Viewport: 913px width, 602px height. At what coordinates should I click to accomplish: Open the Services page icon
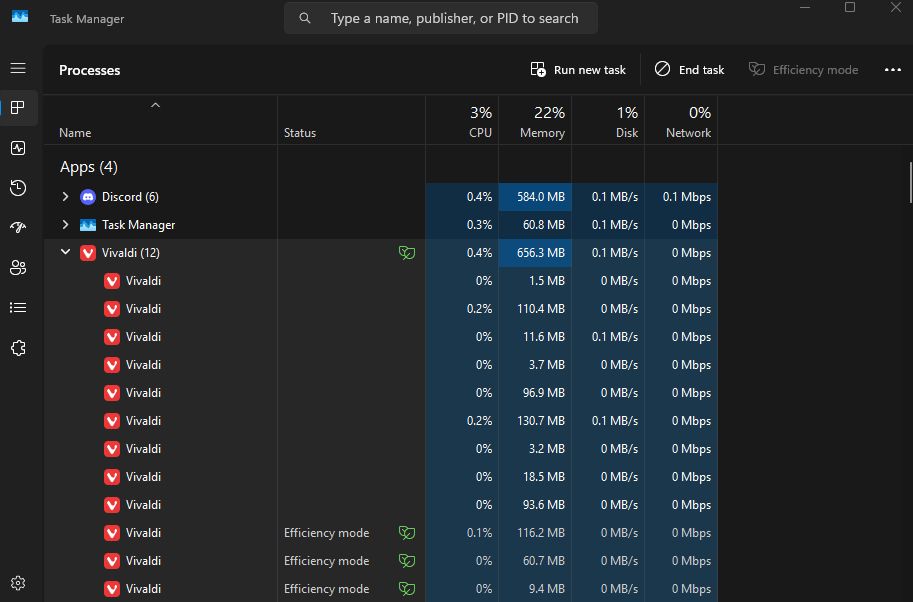pyautogui.click(x=18, y=348)
